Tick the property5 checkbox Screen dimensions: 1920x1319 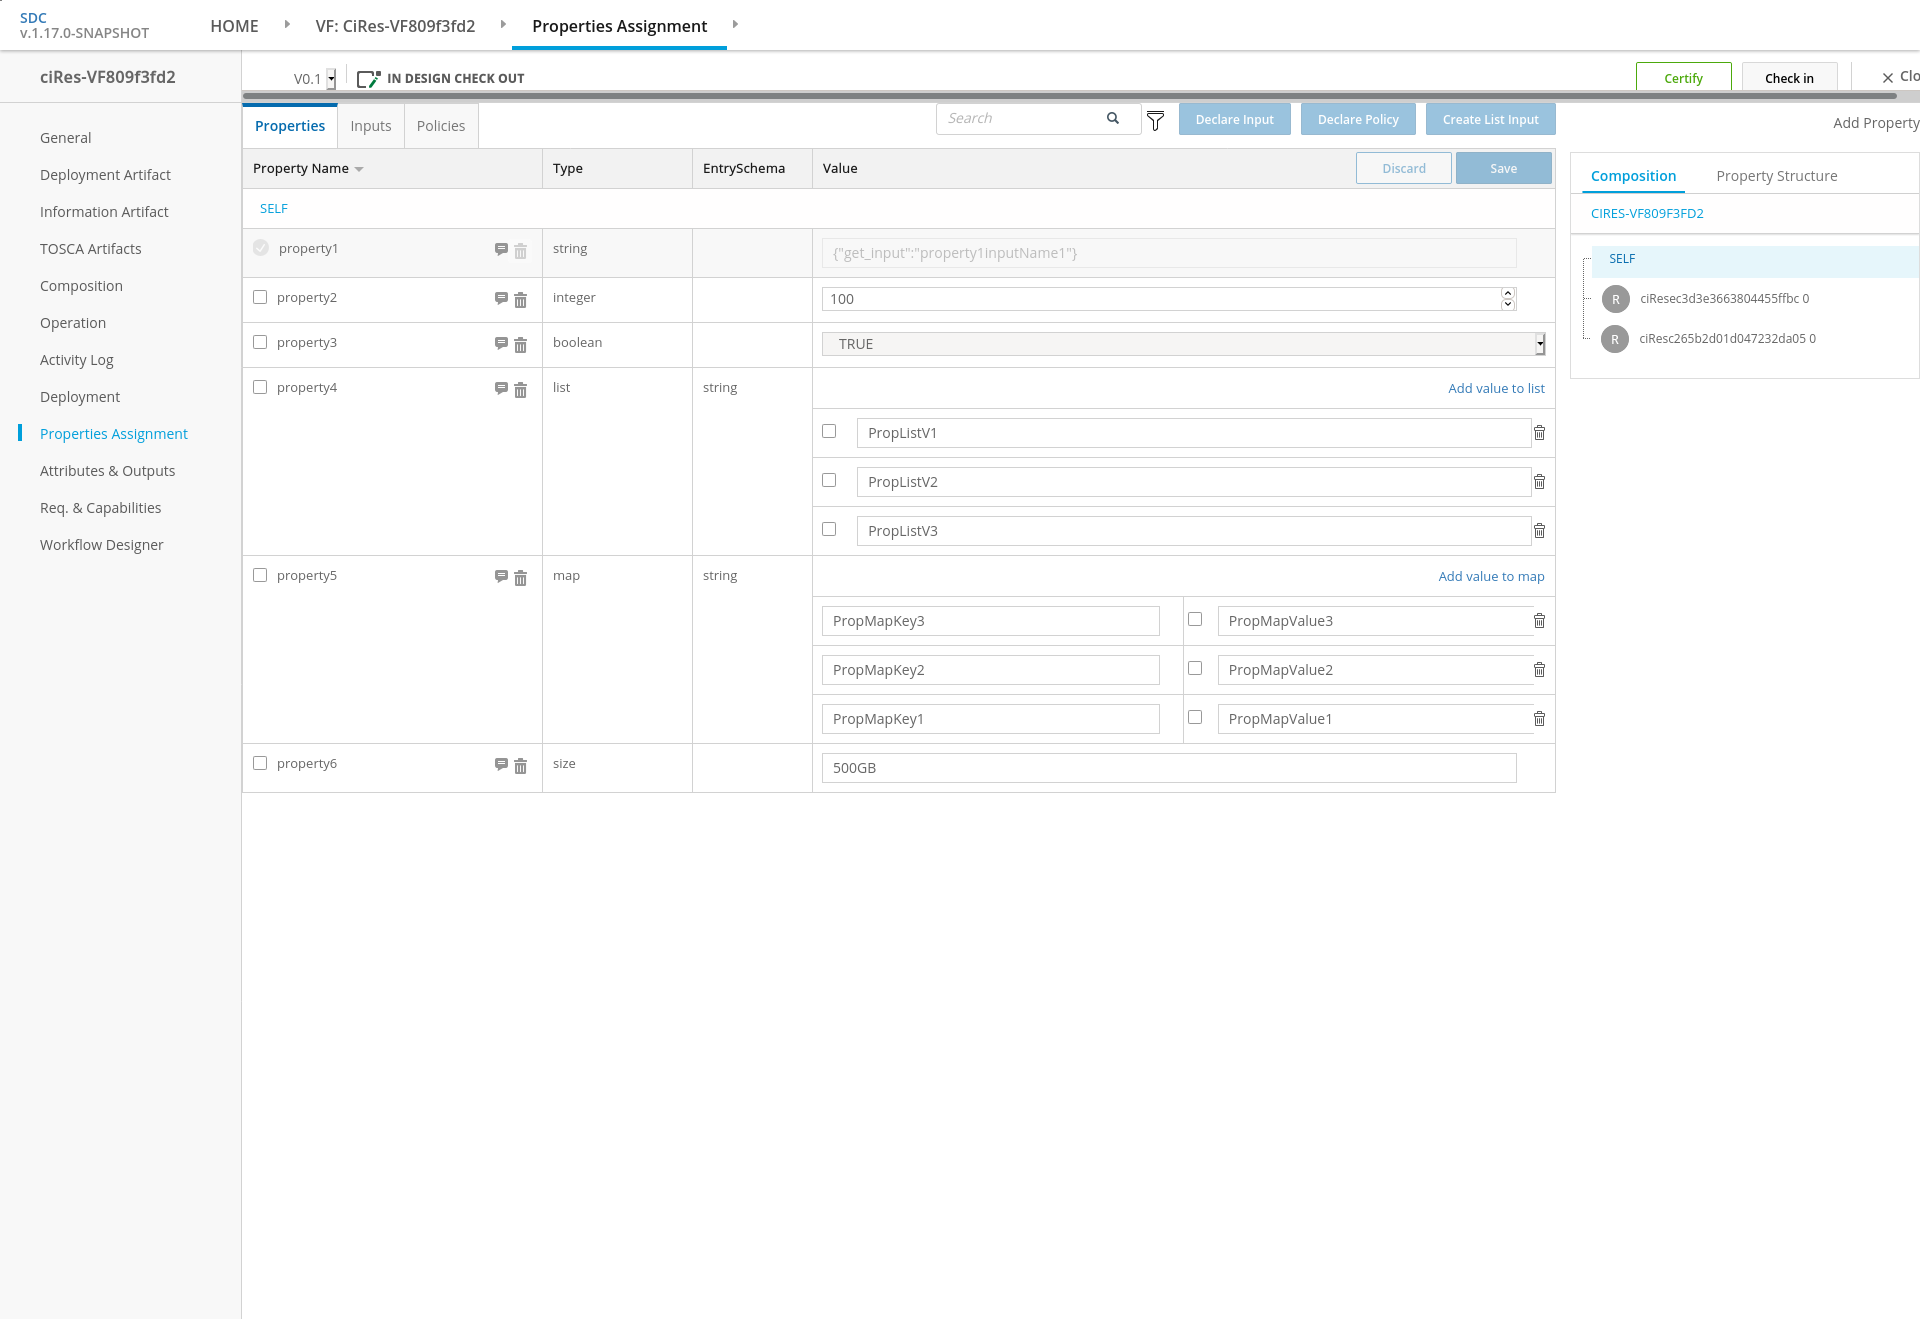(x=260, y=575)
